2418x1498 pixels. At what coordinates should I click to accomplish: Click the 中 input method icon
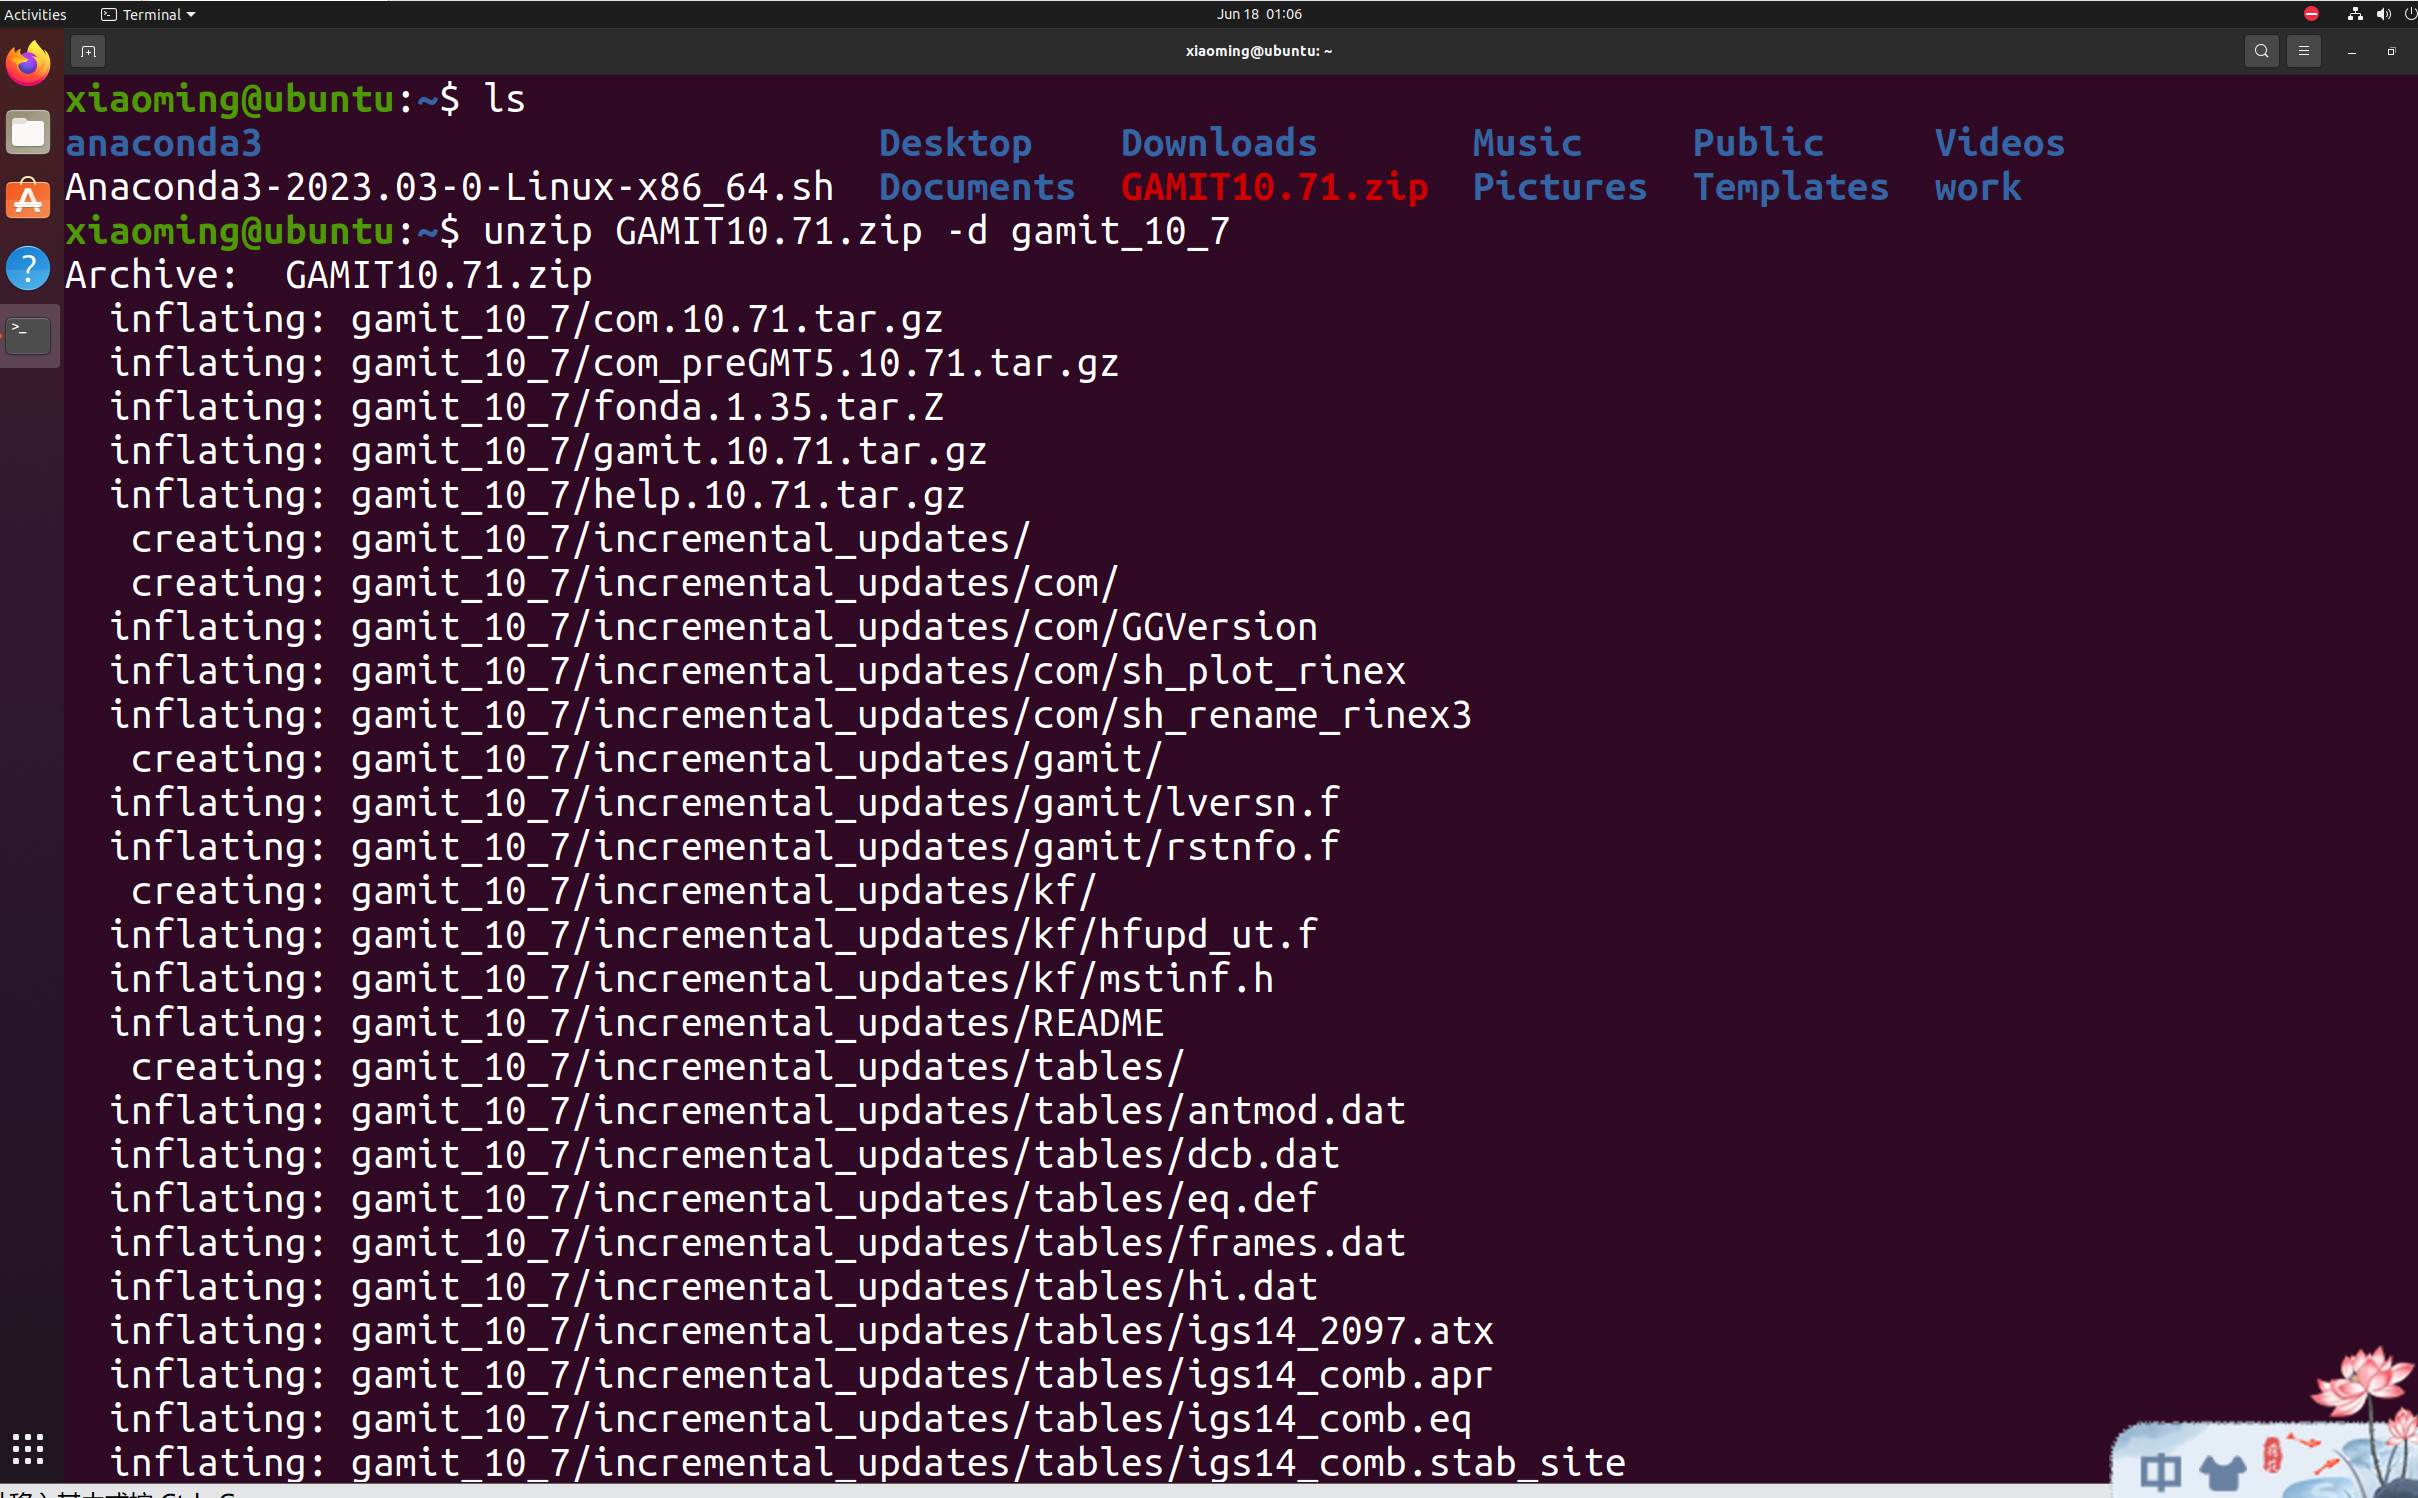(2160, 1471)
